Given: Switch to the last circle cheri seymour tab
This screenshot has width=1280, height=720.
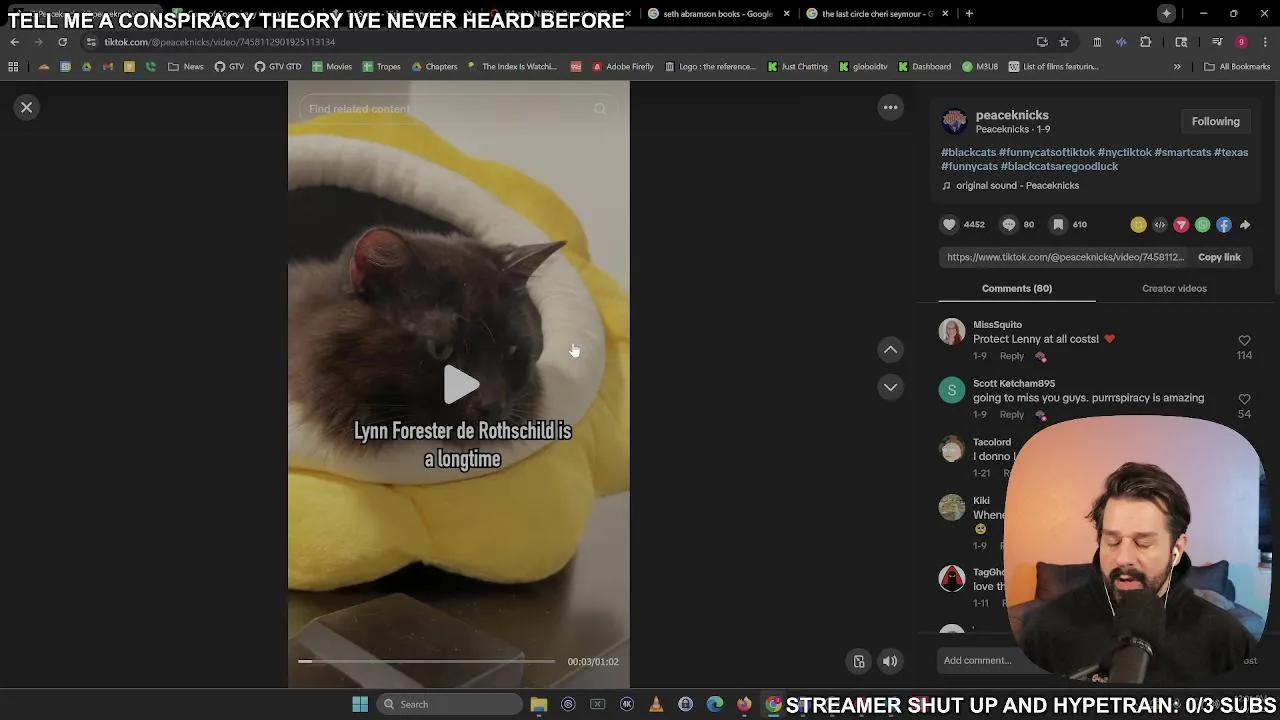Looking at the screenshot, I should point(877,14).
